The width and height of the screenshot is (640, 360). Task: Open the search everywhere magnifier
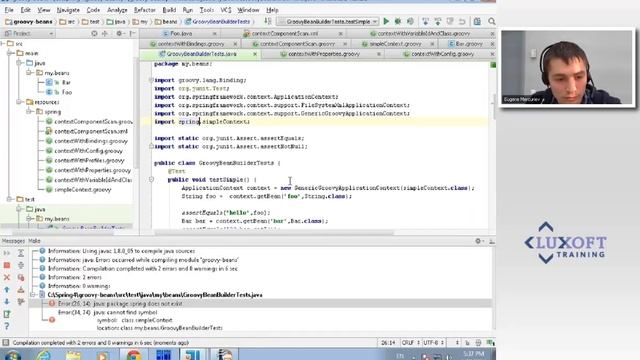click(x=491, y=21)
